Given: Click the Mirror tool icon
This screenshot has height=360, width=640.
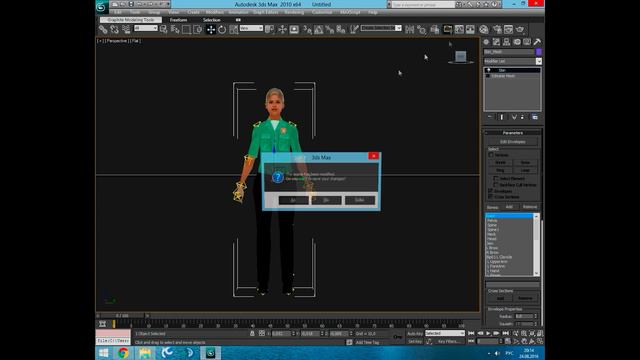Looking at the screenshot, I should pyautogui.click(x=409, y=29).
